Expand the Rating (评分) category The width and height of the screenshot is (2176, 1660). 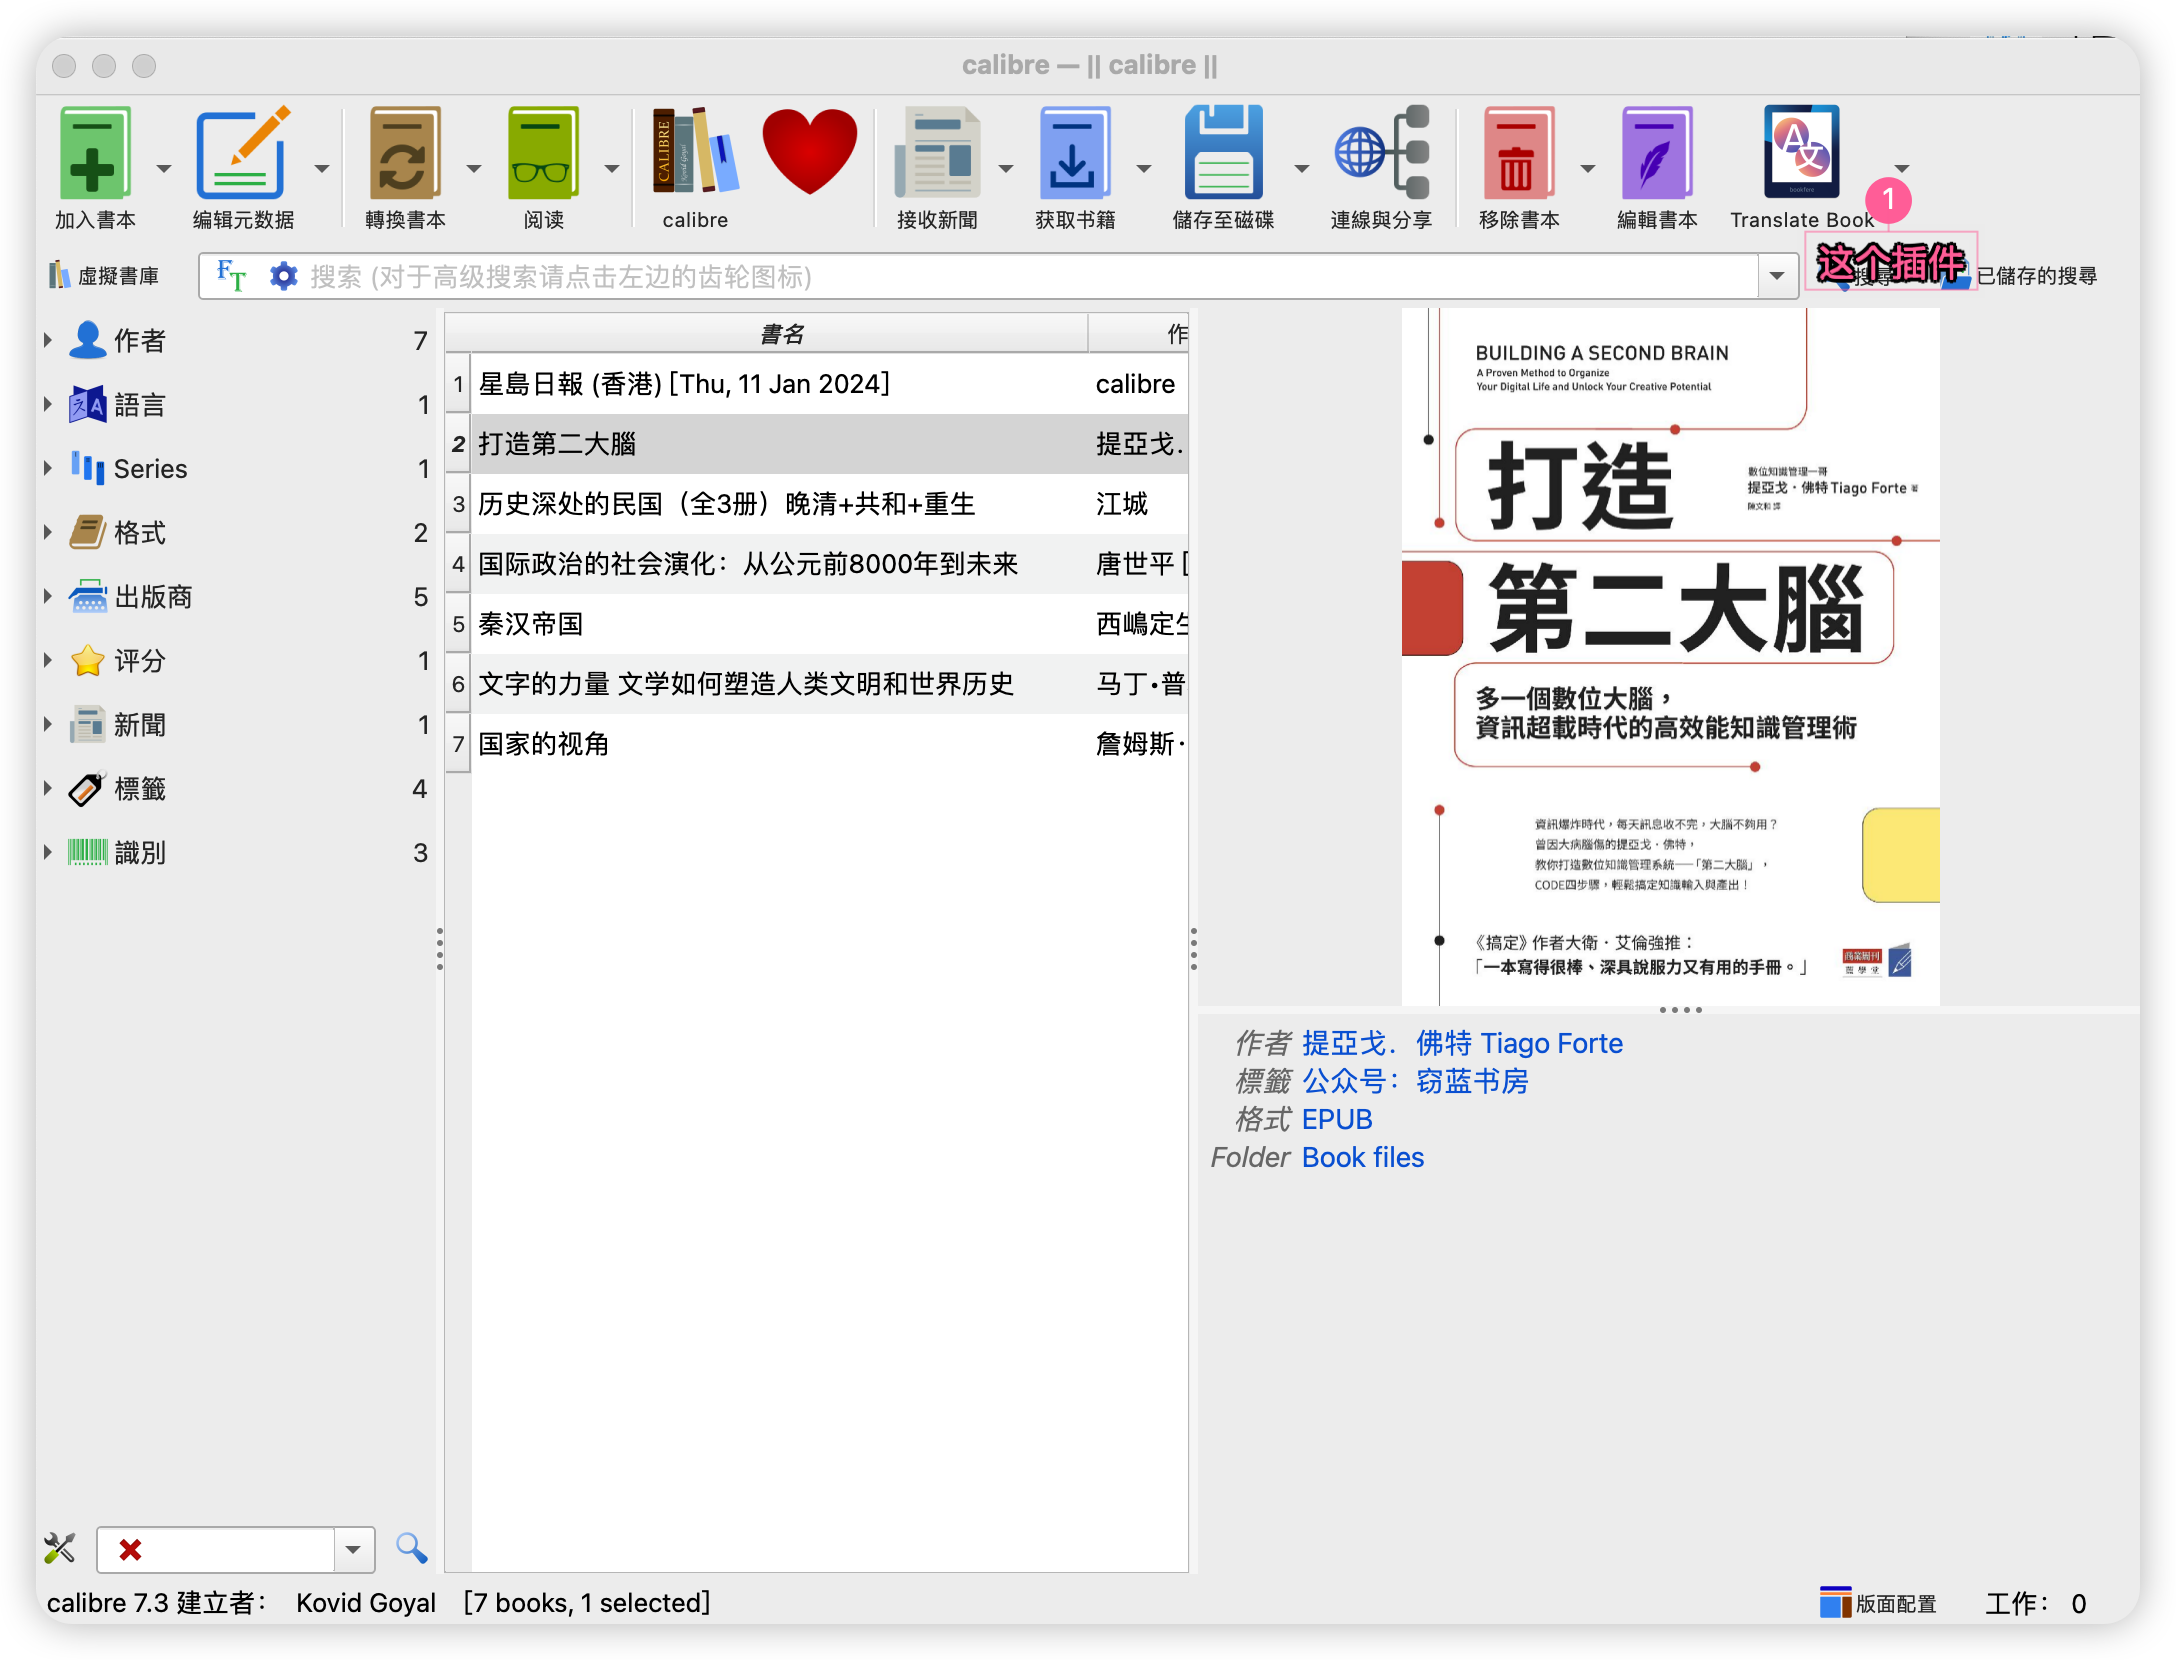point(48,660)
